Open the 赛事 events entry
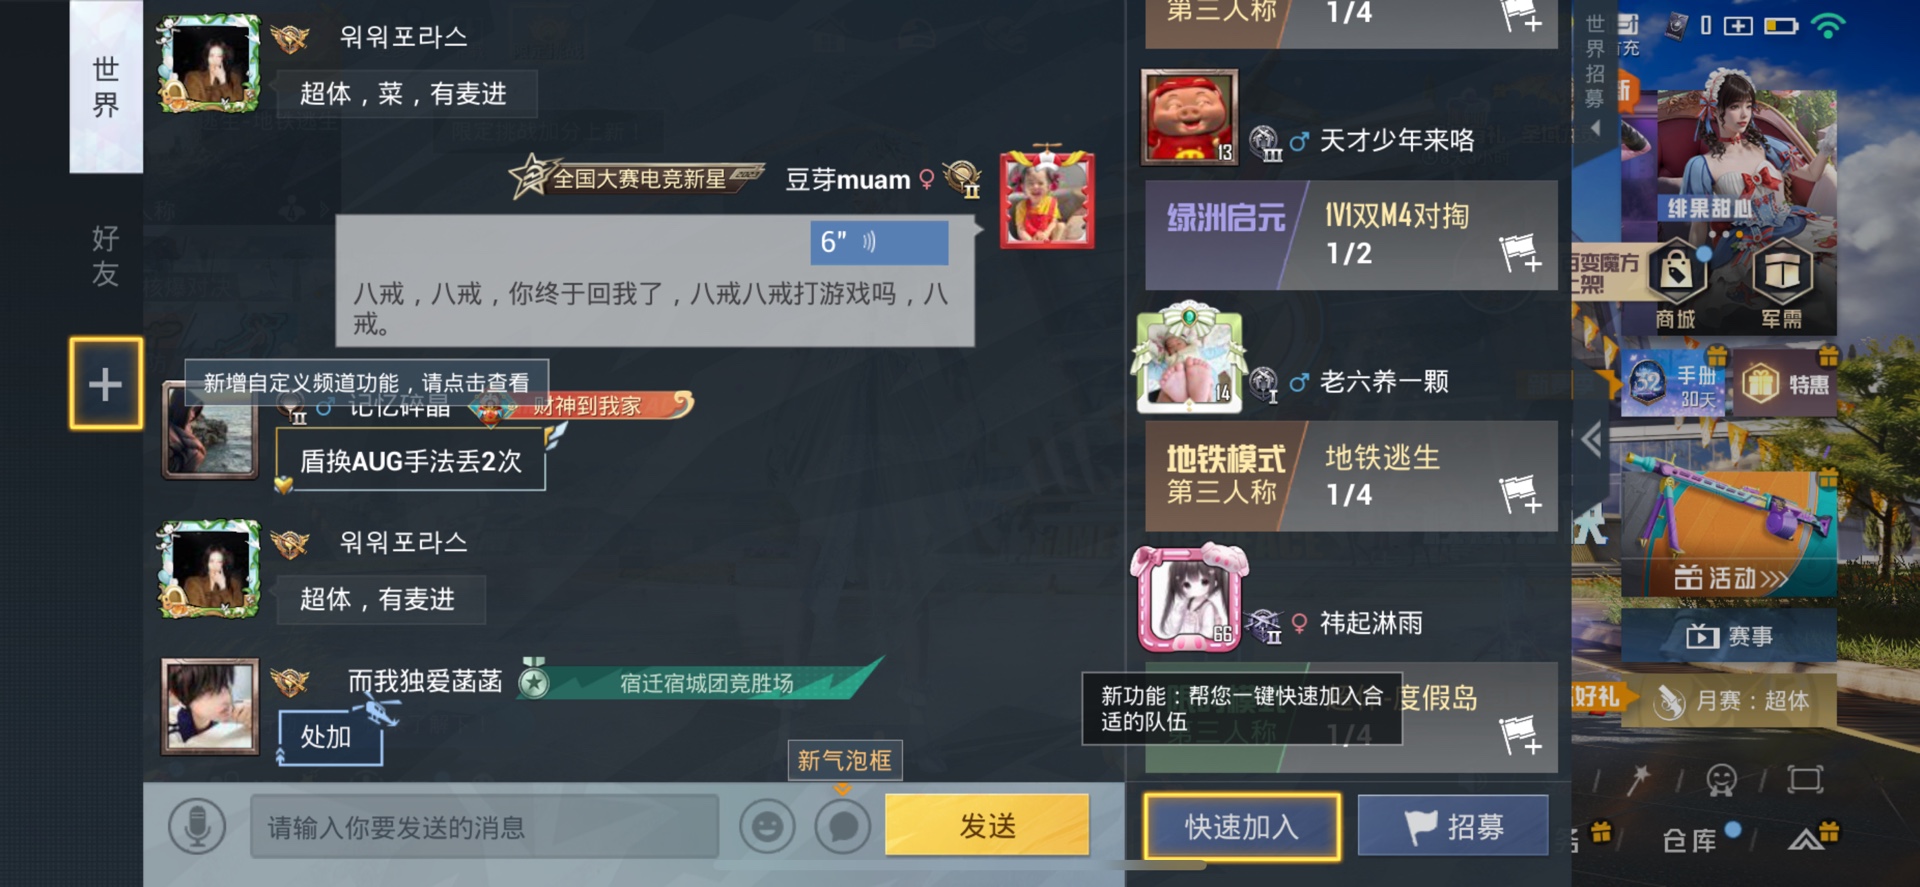The image size is (1920, 887). 1729,636
